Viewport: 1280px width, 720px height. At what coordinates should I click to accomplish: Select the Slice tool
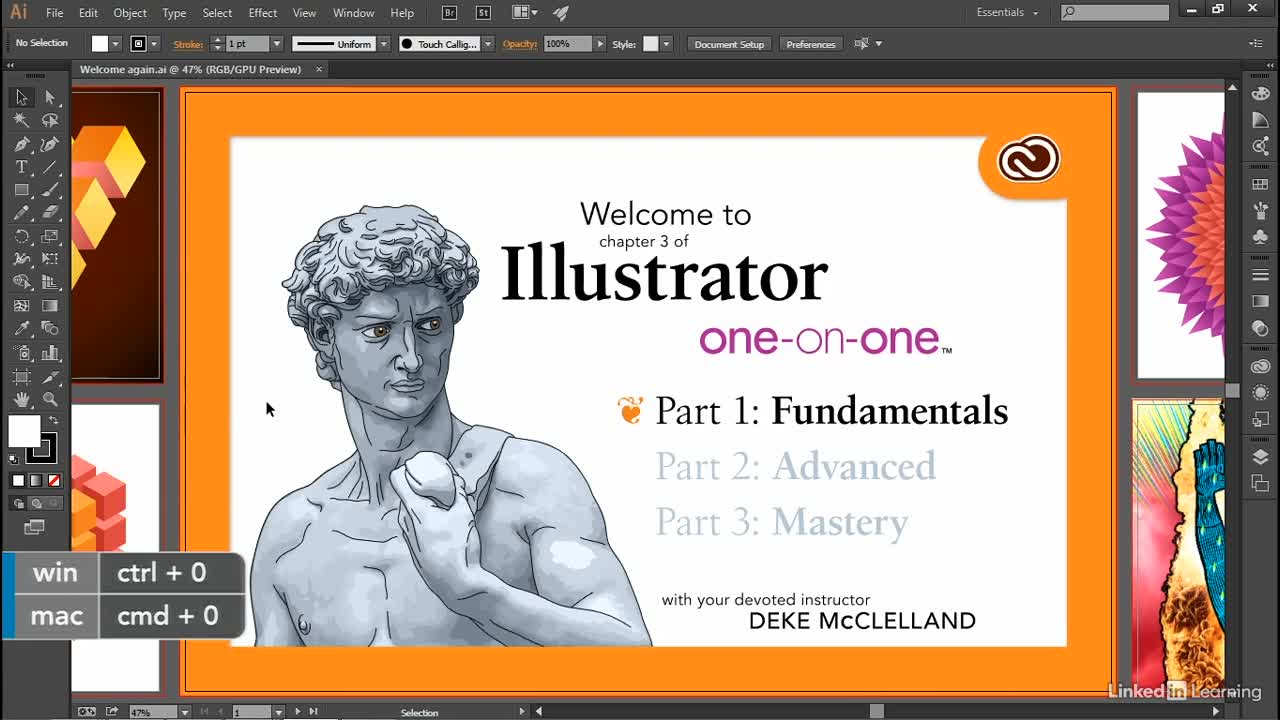pos(50,377)
